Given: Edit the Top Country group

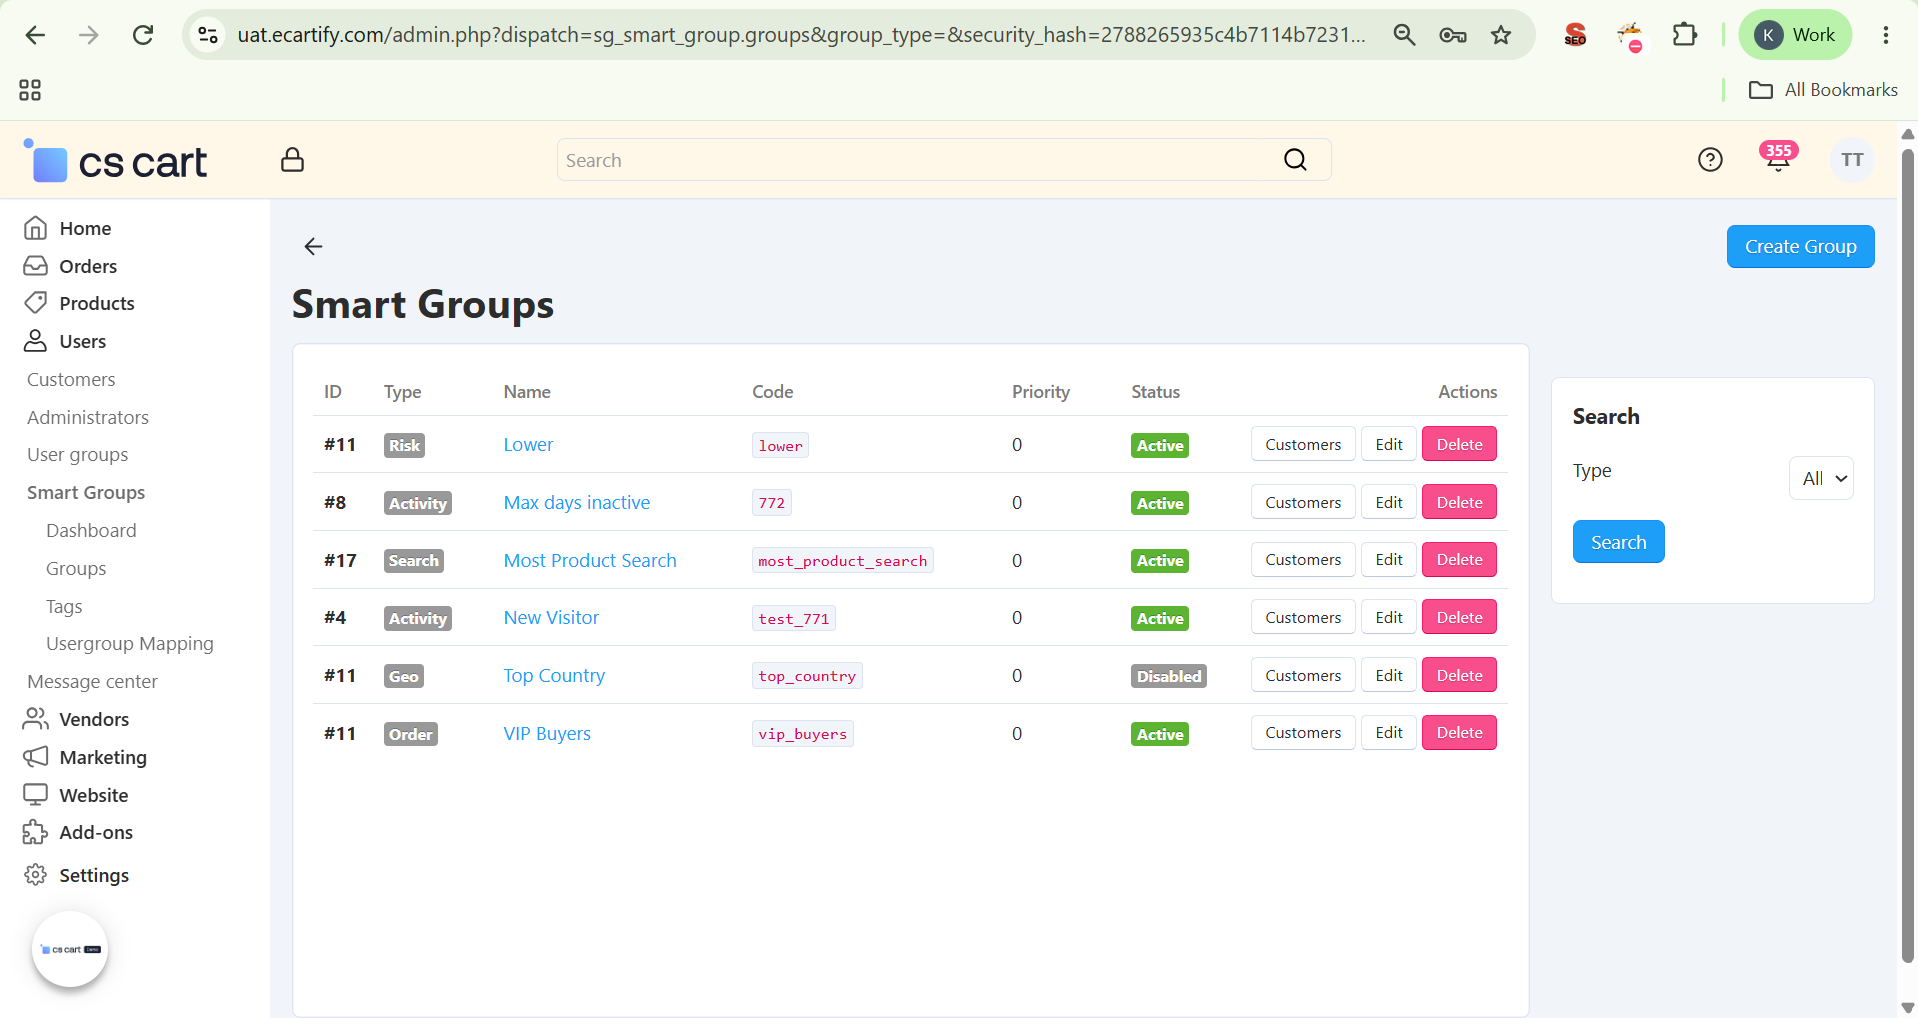Looking at the screenshot, I should (x=1389, y=675).
